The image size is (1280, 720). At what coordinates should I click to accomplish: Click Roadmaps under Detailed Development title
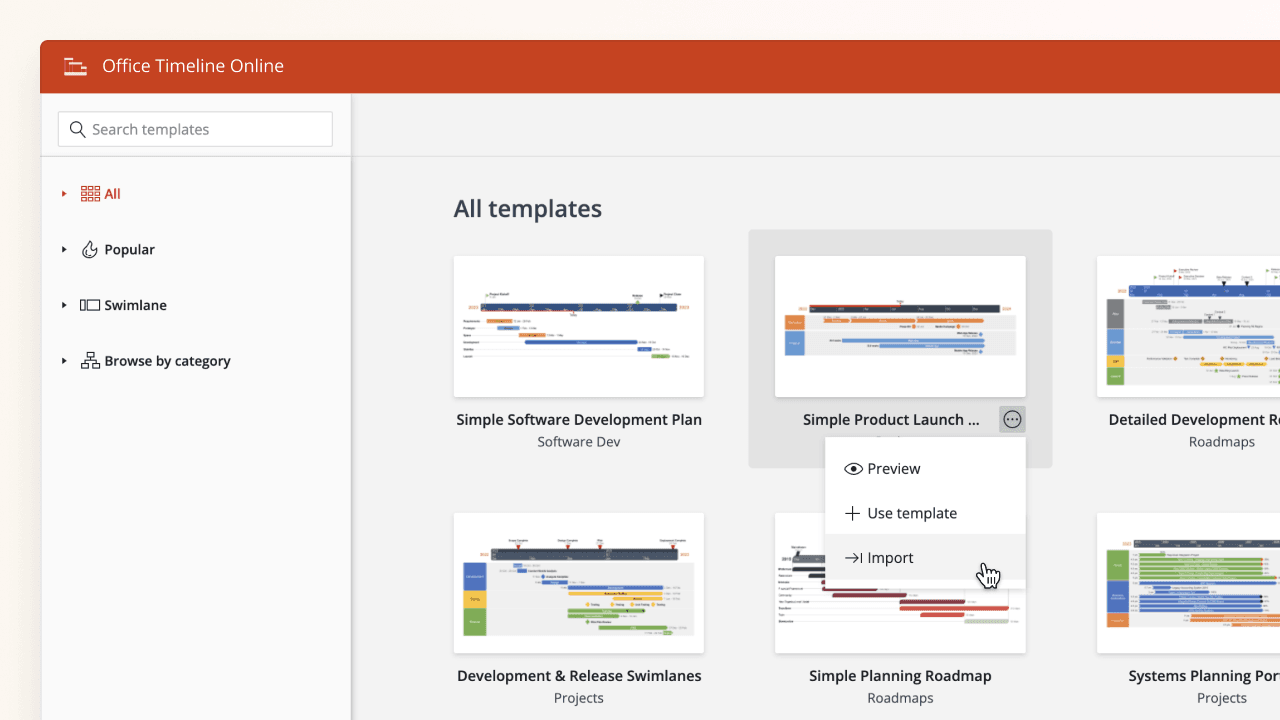point(1222,442)
